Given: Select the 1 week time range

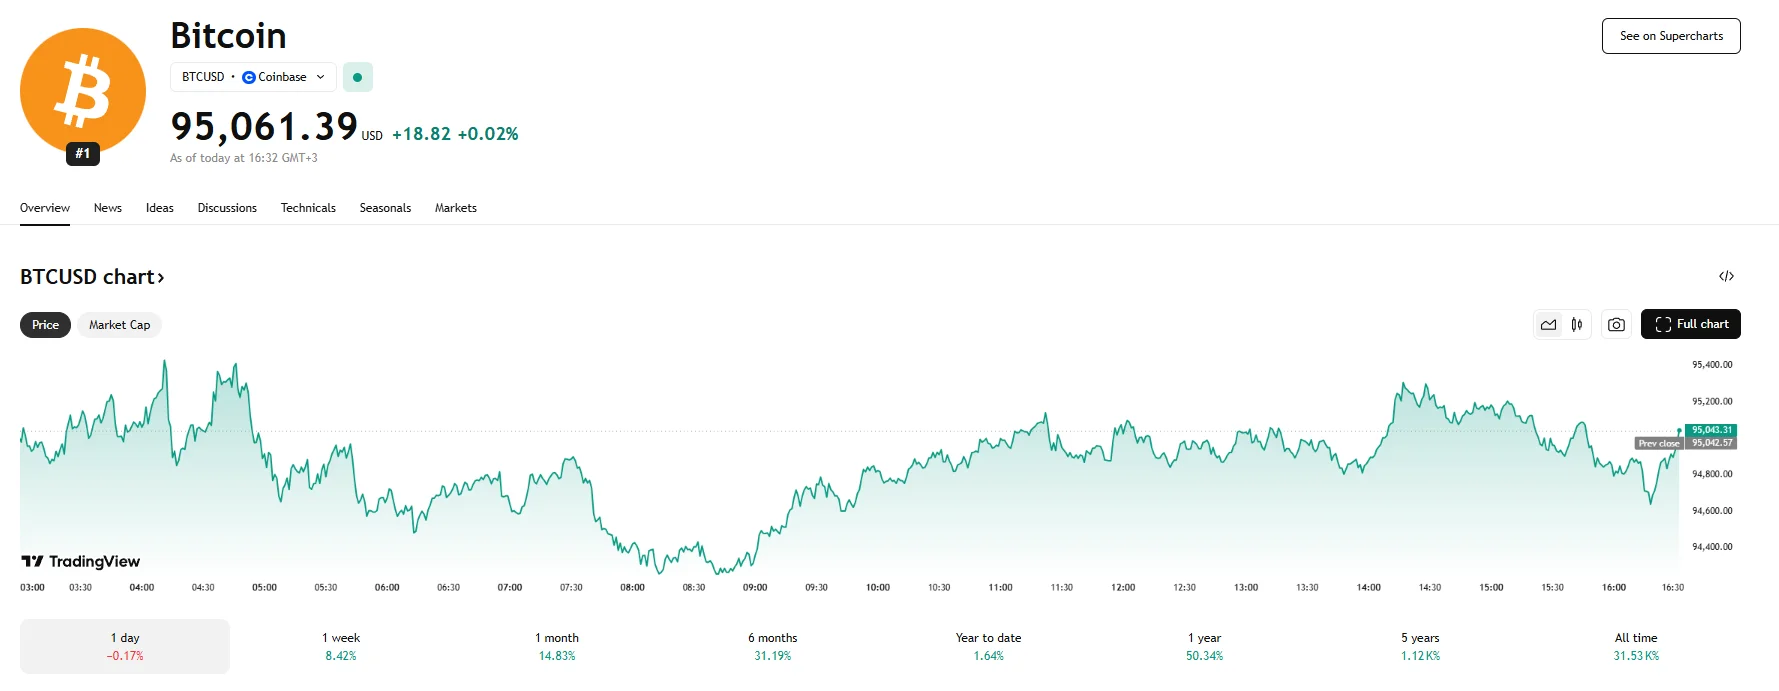Looking at the screenshot, I should coord(341,646).
